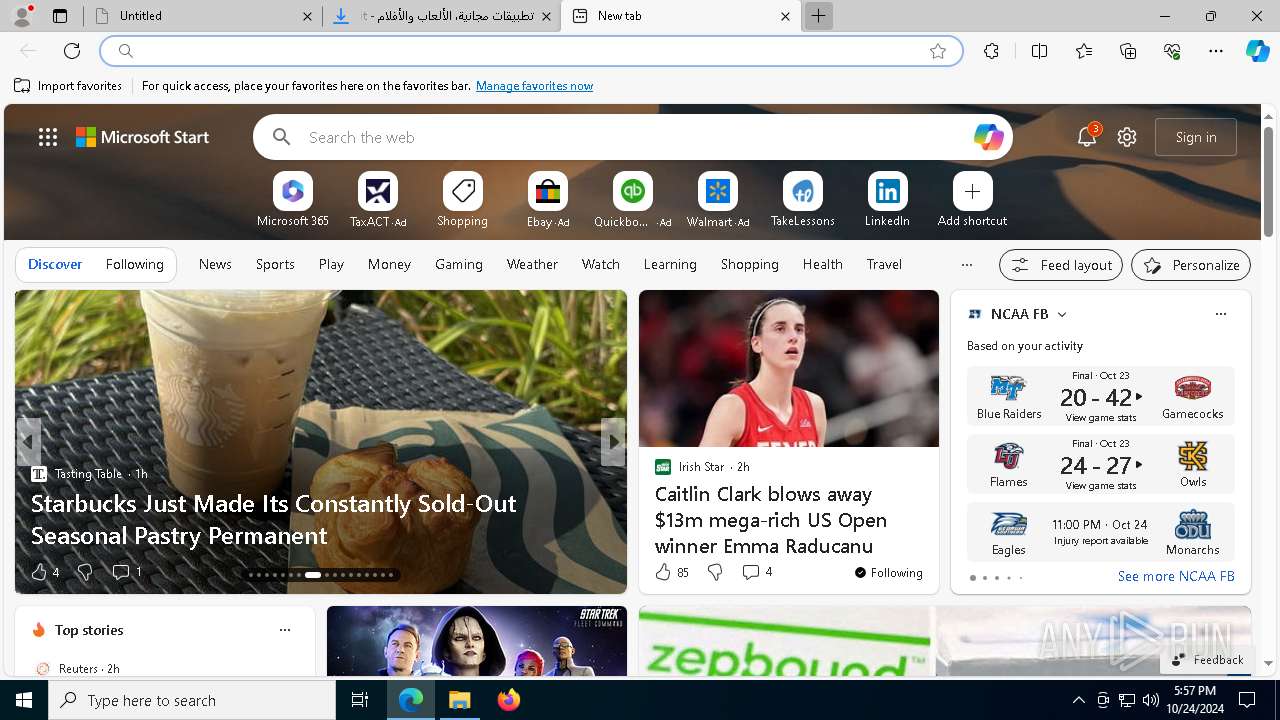The height and width of the screenshot is (720, 1280).
Task: Click Import favorites
Action: click(x=68, y=86)
